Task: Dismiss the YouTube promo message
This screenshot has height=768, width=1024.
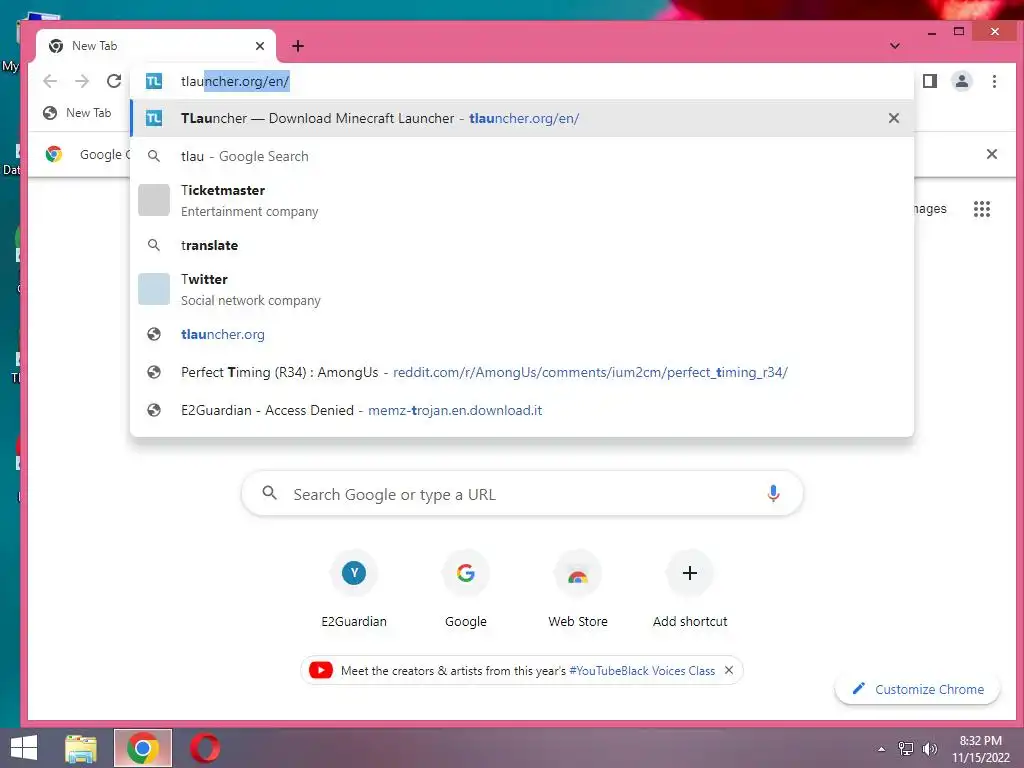Action: click(729, 670)
